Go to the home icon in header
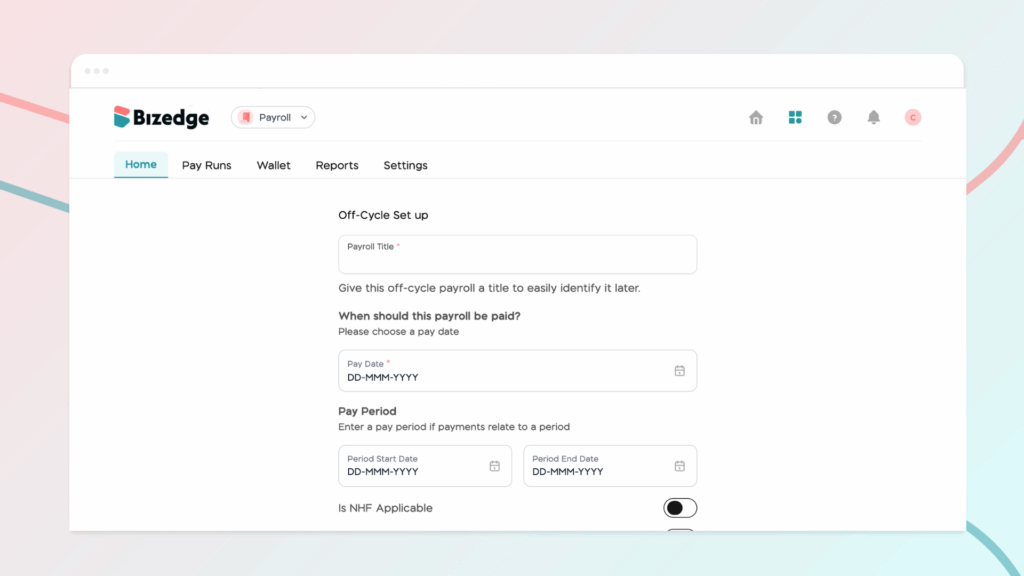 coord(756,118)
